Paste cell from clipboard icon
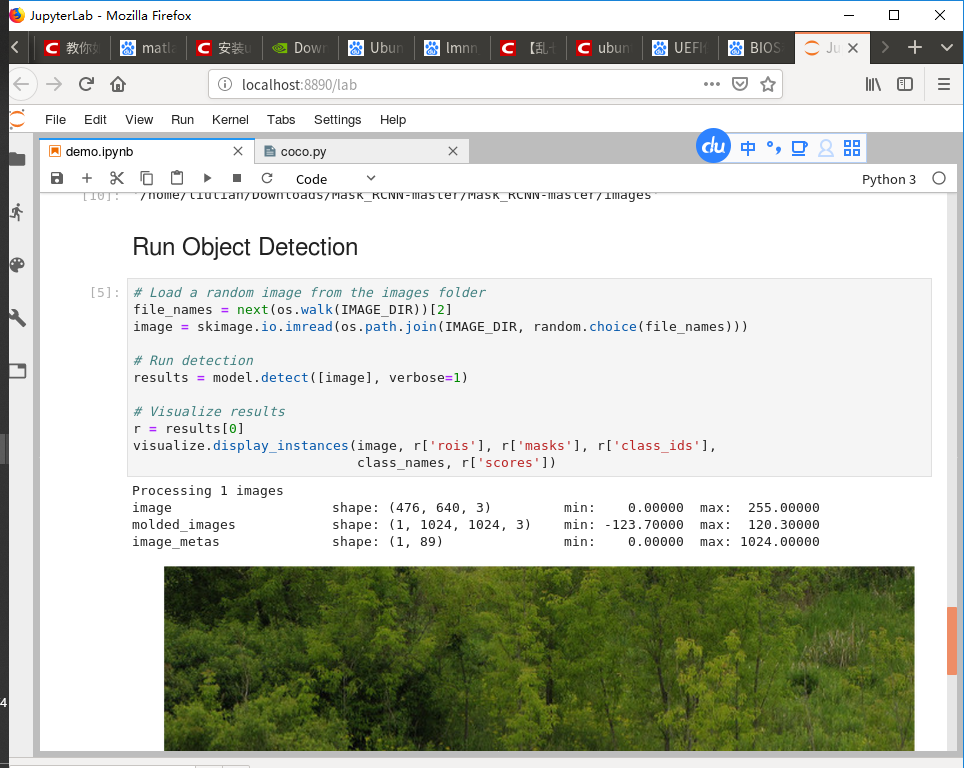964x768 pixels. coord(177,178)
